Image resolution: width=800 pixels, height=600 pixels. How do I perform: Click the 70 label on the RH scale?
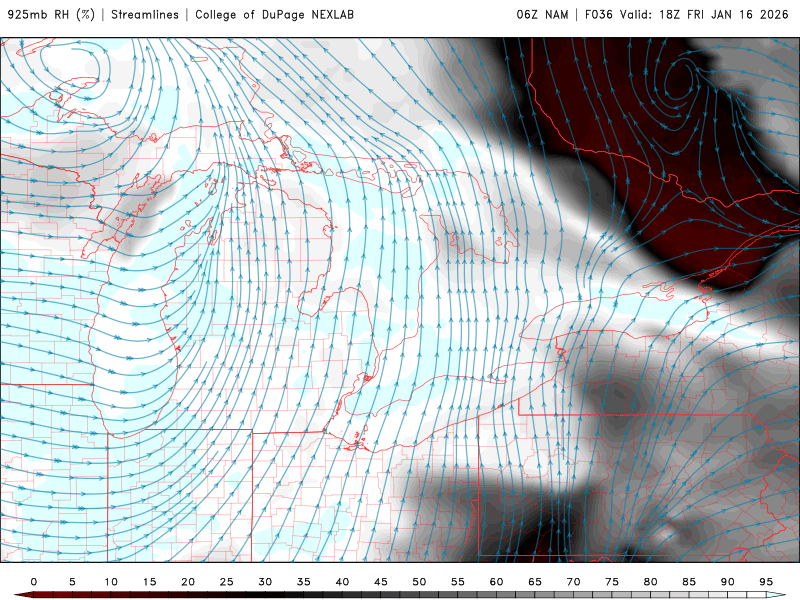coord(573,582)
